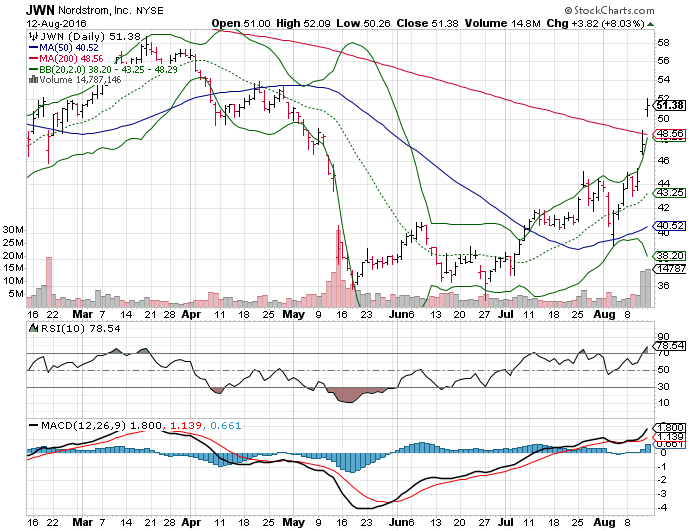Click the Mar label under the price panel
Viewport: 692px width, 531px height.
point(83,314)
